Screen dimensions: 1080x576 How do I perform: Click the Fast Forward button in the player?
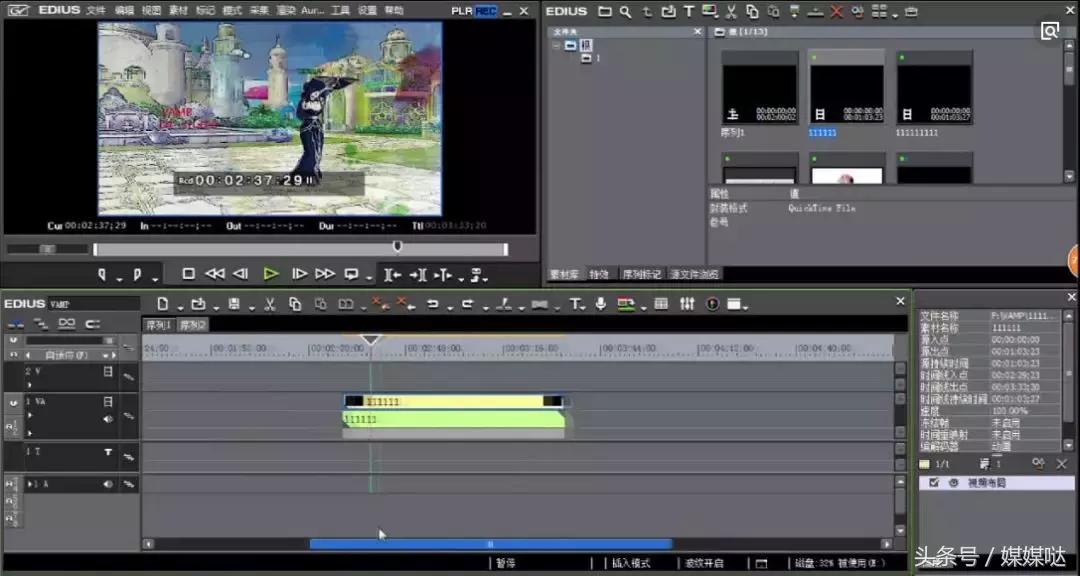point(325,274)
